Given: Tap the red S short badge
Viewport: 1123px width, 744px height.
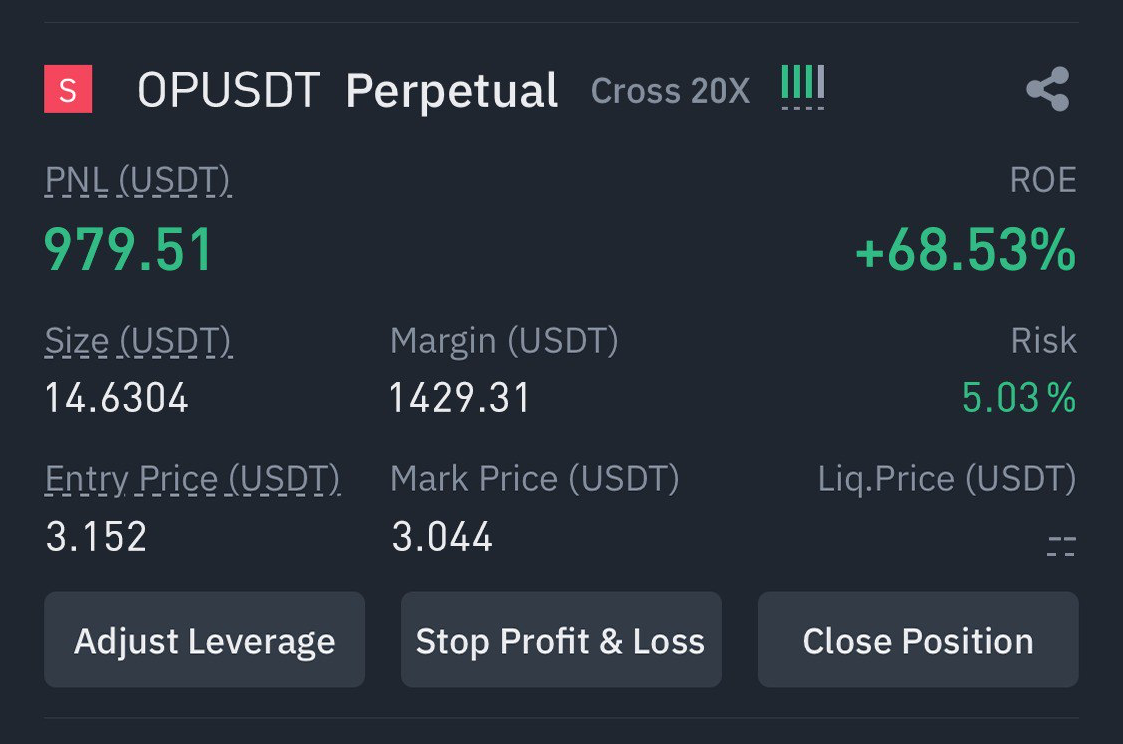Looking at the screenshot, I should 68,90.
